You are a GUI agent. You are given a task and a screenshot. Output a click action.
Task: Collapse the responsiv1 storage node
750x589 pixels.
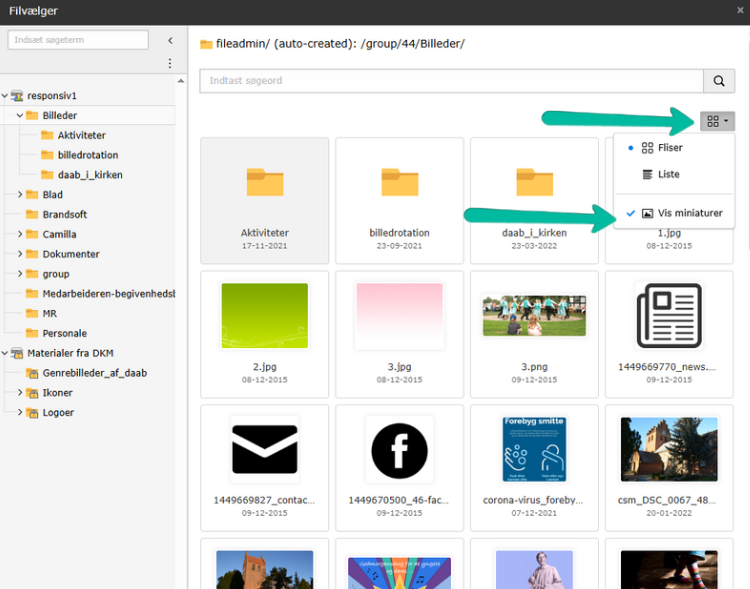tap(5, 96)
